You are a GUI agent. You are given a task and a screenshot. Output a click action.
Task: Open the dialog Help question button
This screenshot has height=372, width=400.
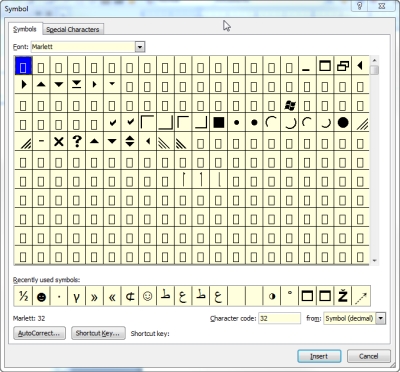tap(359, 6)
